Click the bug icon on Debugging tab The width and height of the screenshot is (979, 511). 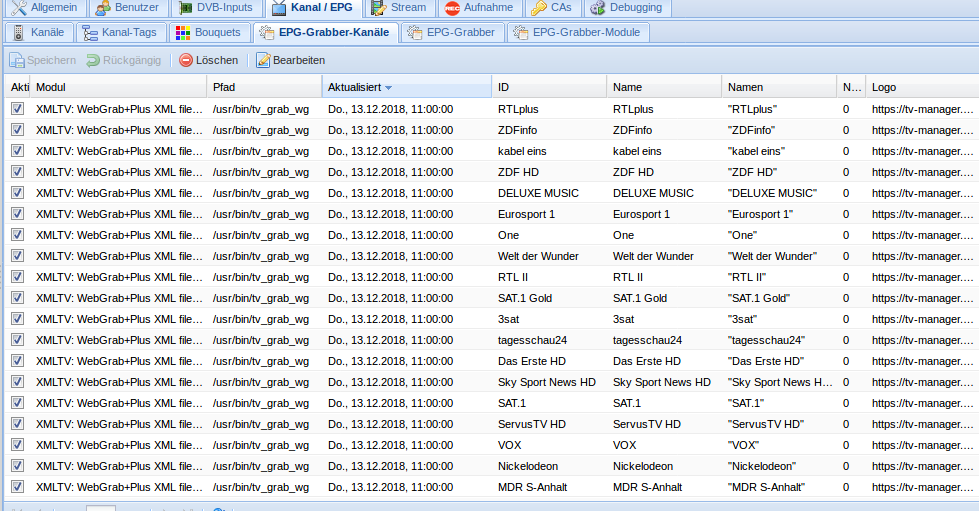point(598,7)
